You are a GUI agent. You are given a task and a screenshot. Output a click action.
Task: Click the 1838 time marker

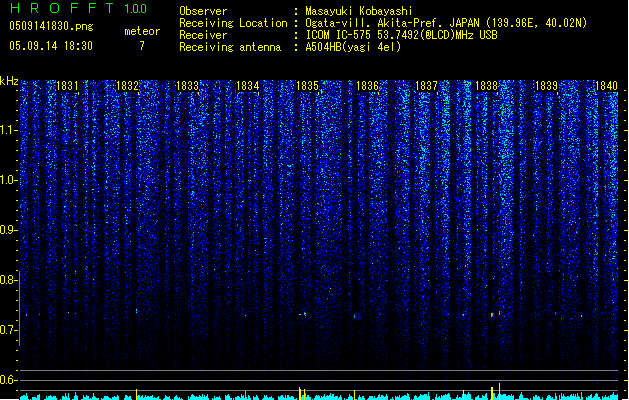(x=487, y=86)
